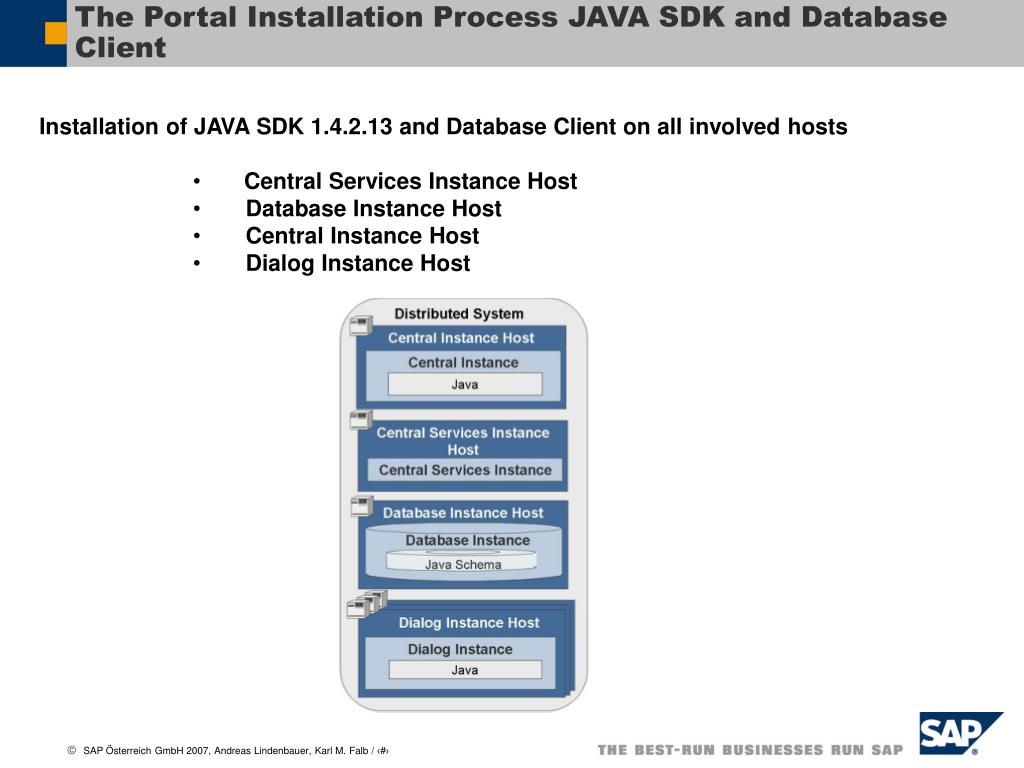Select the bullet 'Central Instance Host'
The height and width of the screenshot is (768, 1024).
362,236
